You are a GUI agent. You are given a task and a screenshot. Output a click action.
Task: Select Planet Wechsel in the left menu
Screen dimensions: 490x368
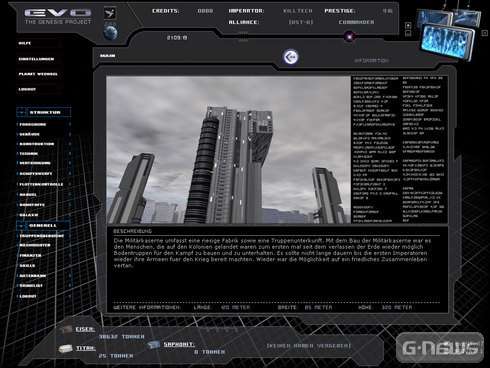coord(38,74)
